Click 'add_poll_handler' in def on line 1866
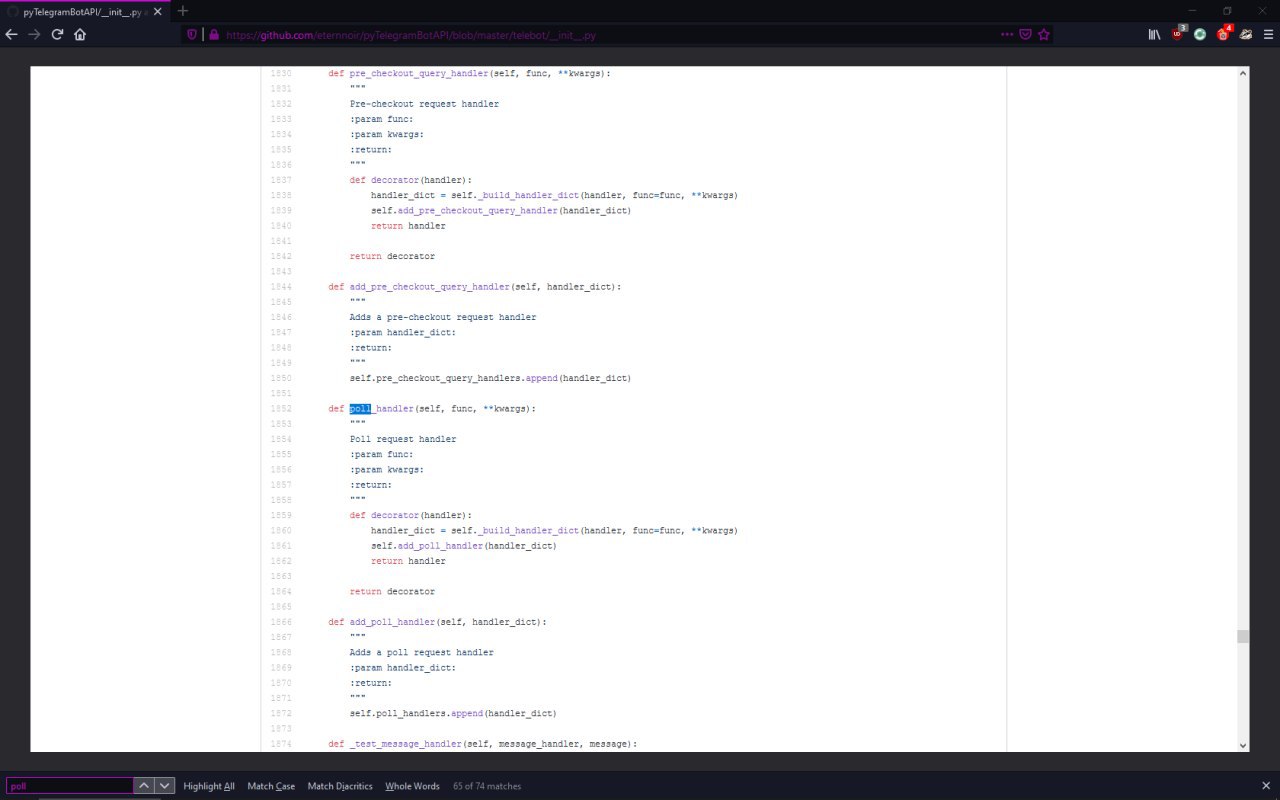The width and height of the screenshot is (1280, 800). tap(392, 622)
